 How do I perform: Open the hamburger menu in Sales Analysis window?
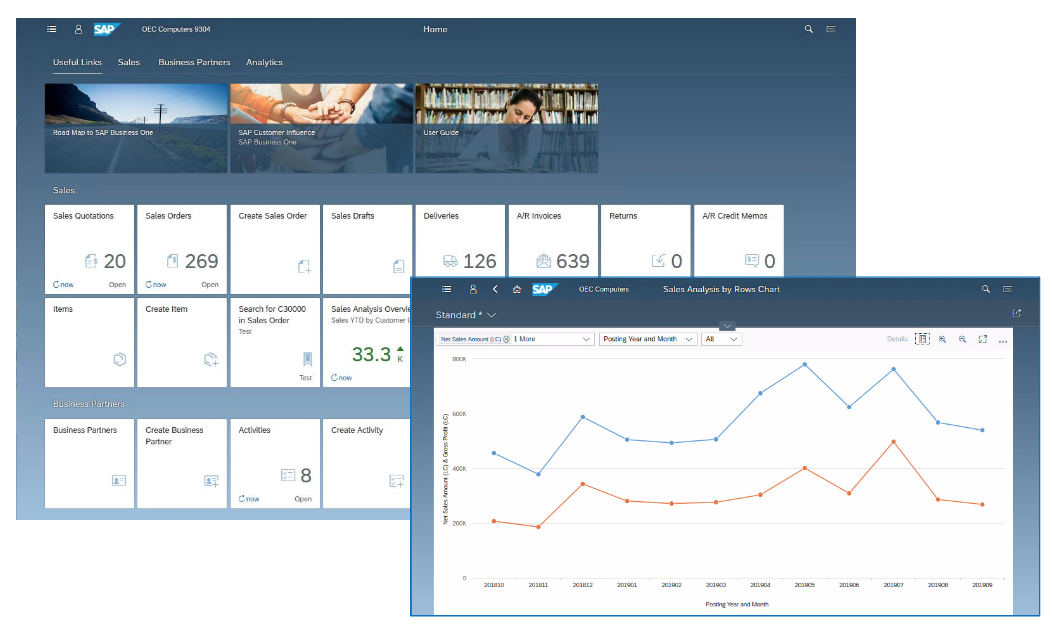pyautogui.click(x=447, y=289)
